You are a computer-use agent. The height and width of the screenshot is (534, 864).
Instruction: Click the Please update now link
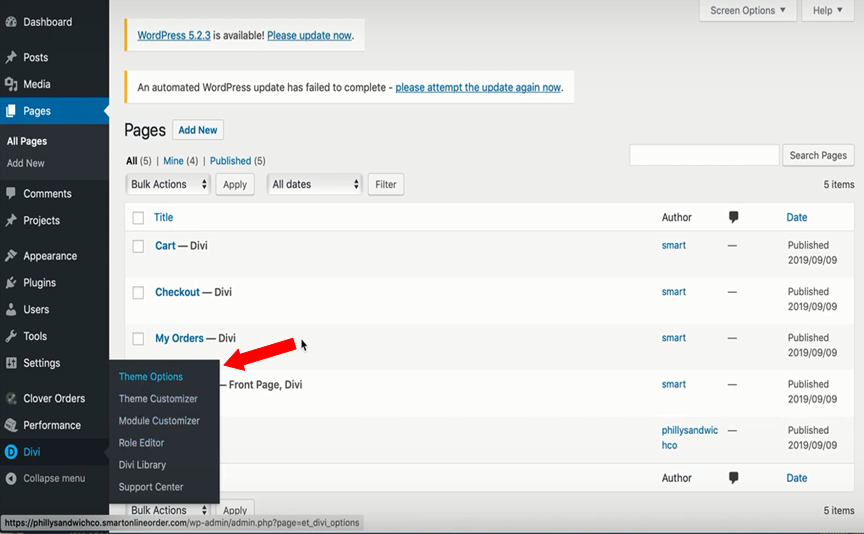[x=309, y=35]
